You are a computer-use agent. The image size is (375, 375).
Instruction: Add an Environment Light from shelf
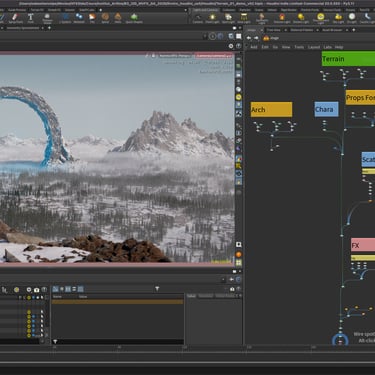coord(321,19)
